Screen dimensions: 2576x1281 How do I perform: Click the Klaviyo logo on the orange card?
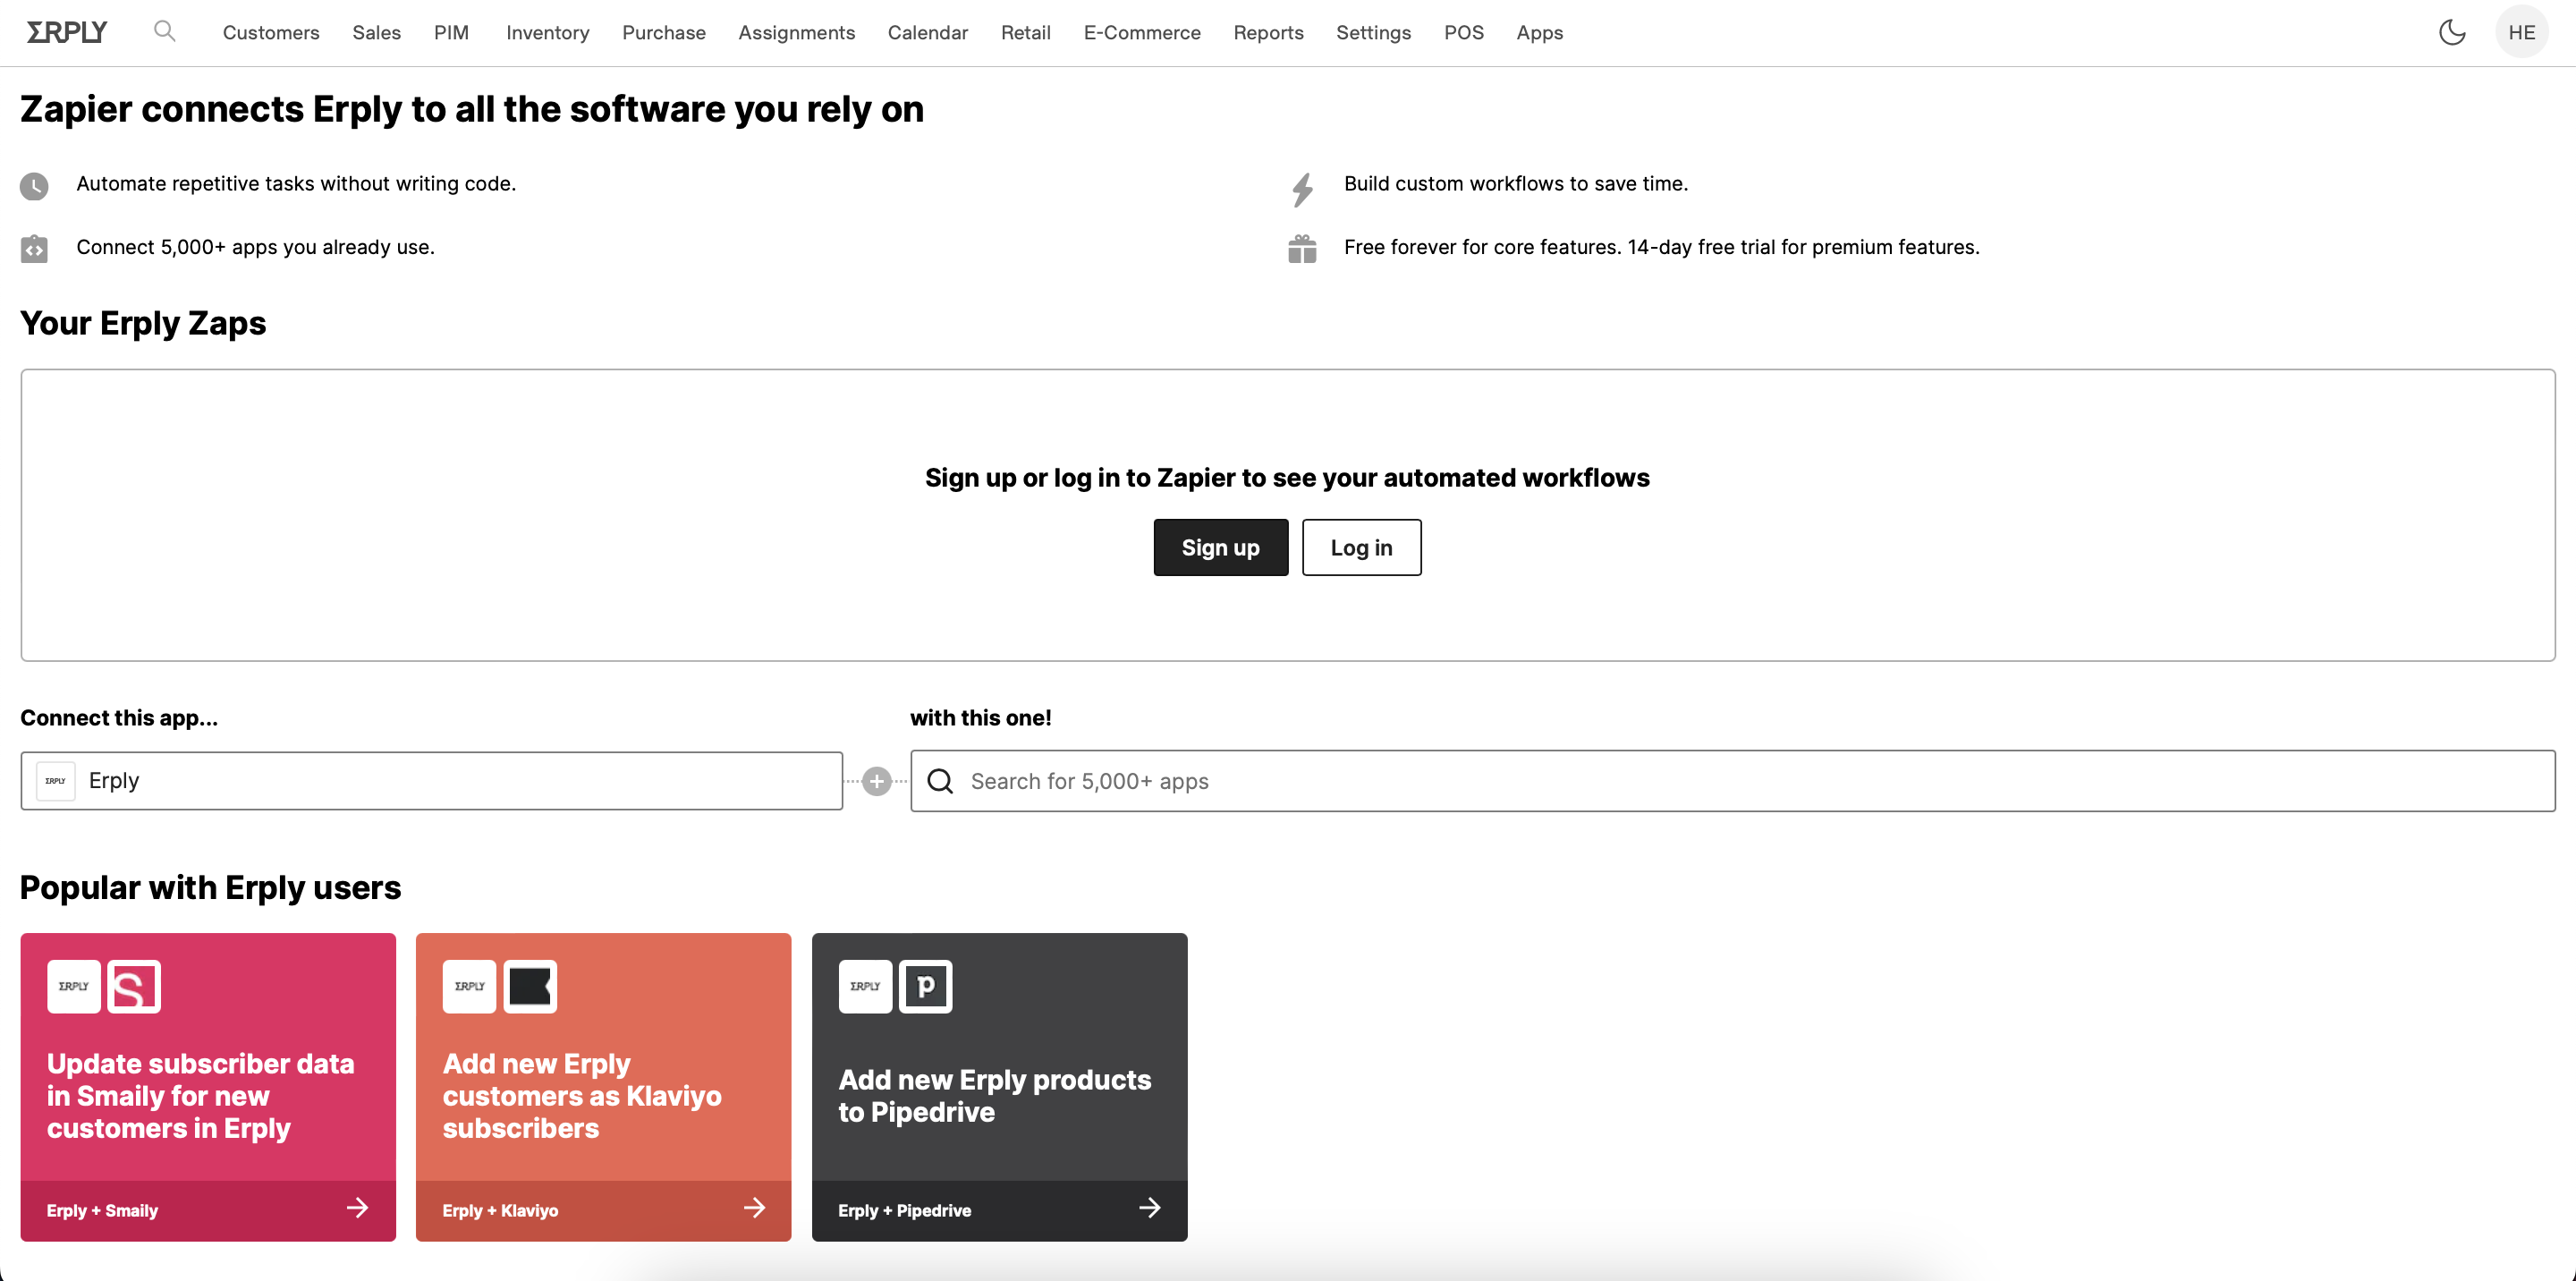530,987
